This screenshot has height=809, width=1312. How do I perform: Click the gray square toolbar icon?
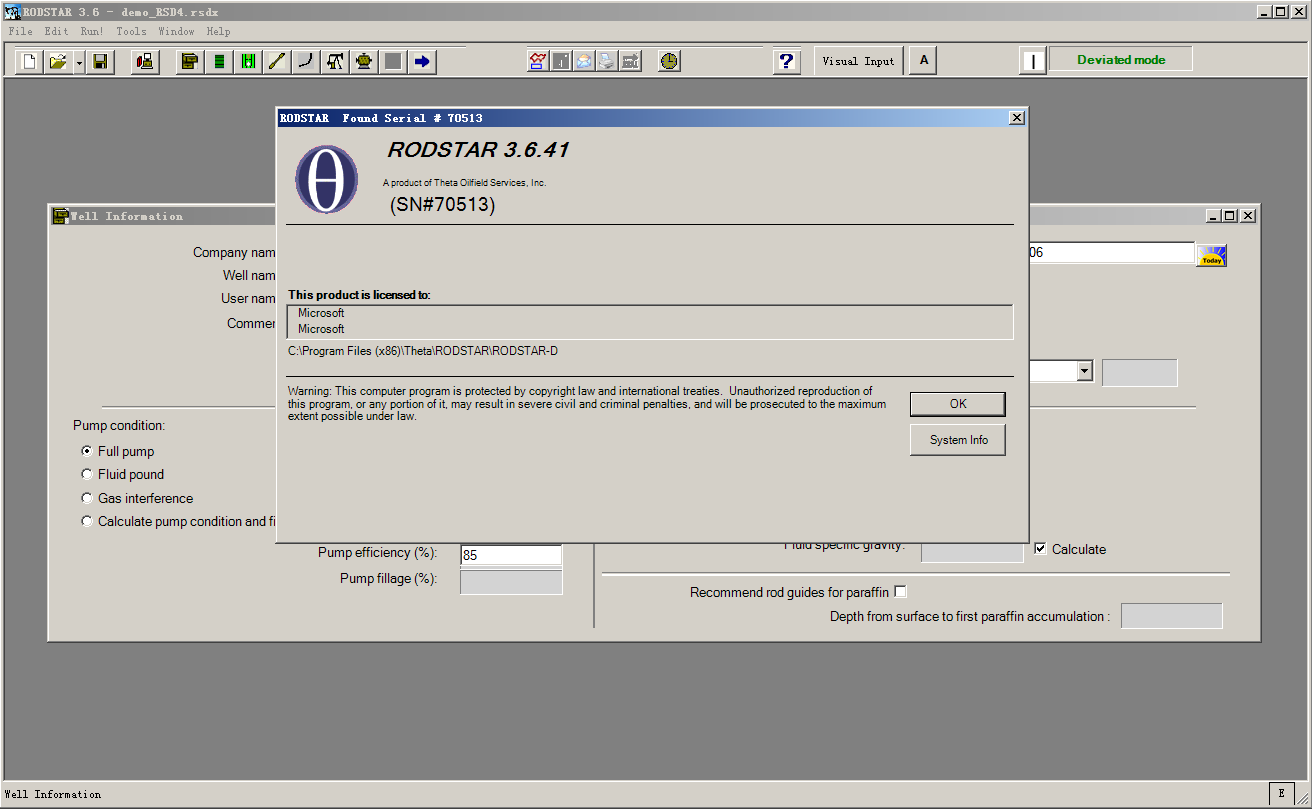coord(393,61)
